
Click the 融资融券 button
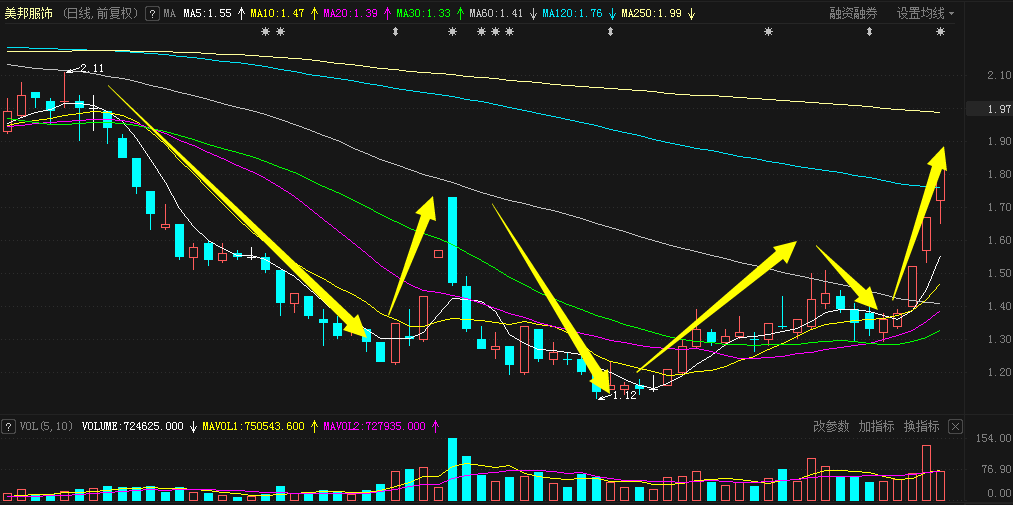(x=853, y=14)
